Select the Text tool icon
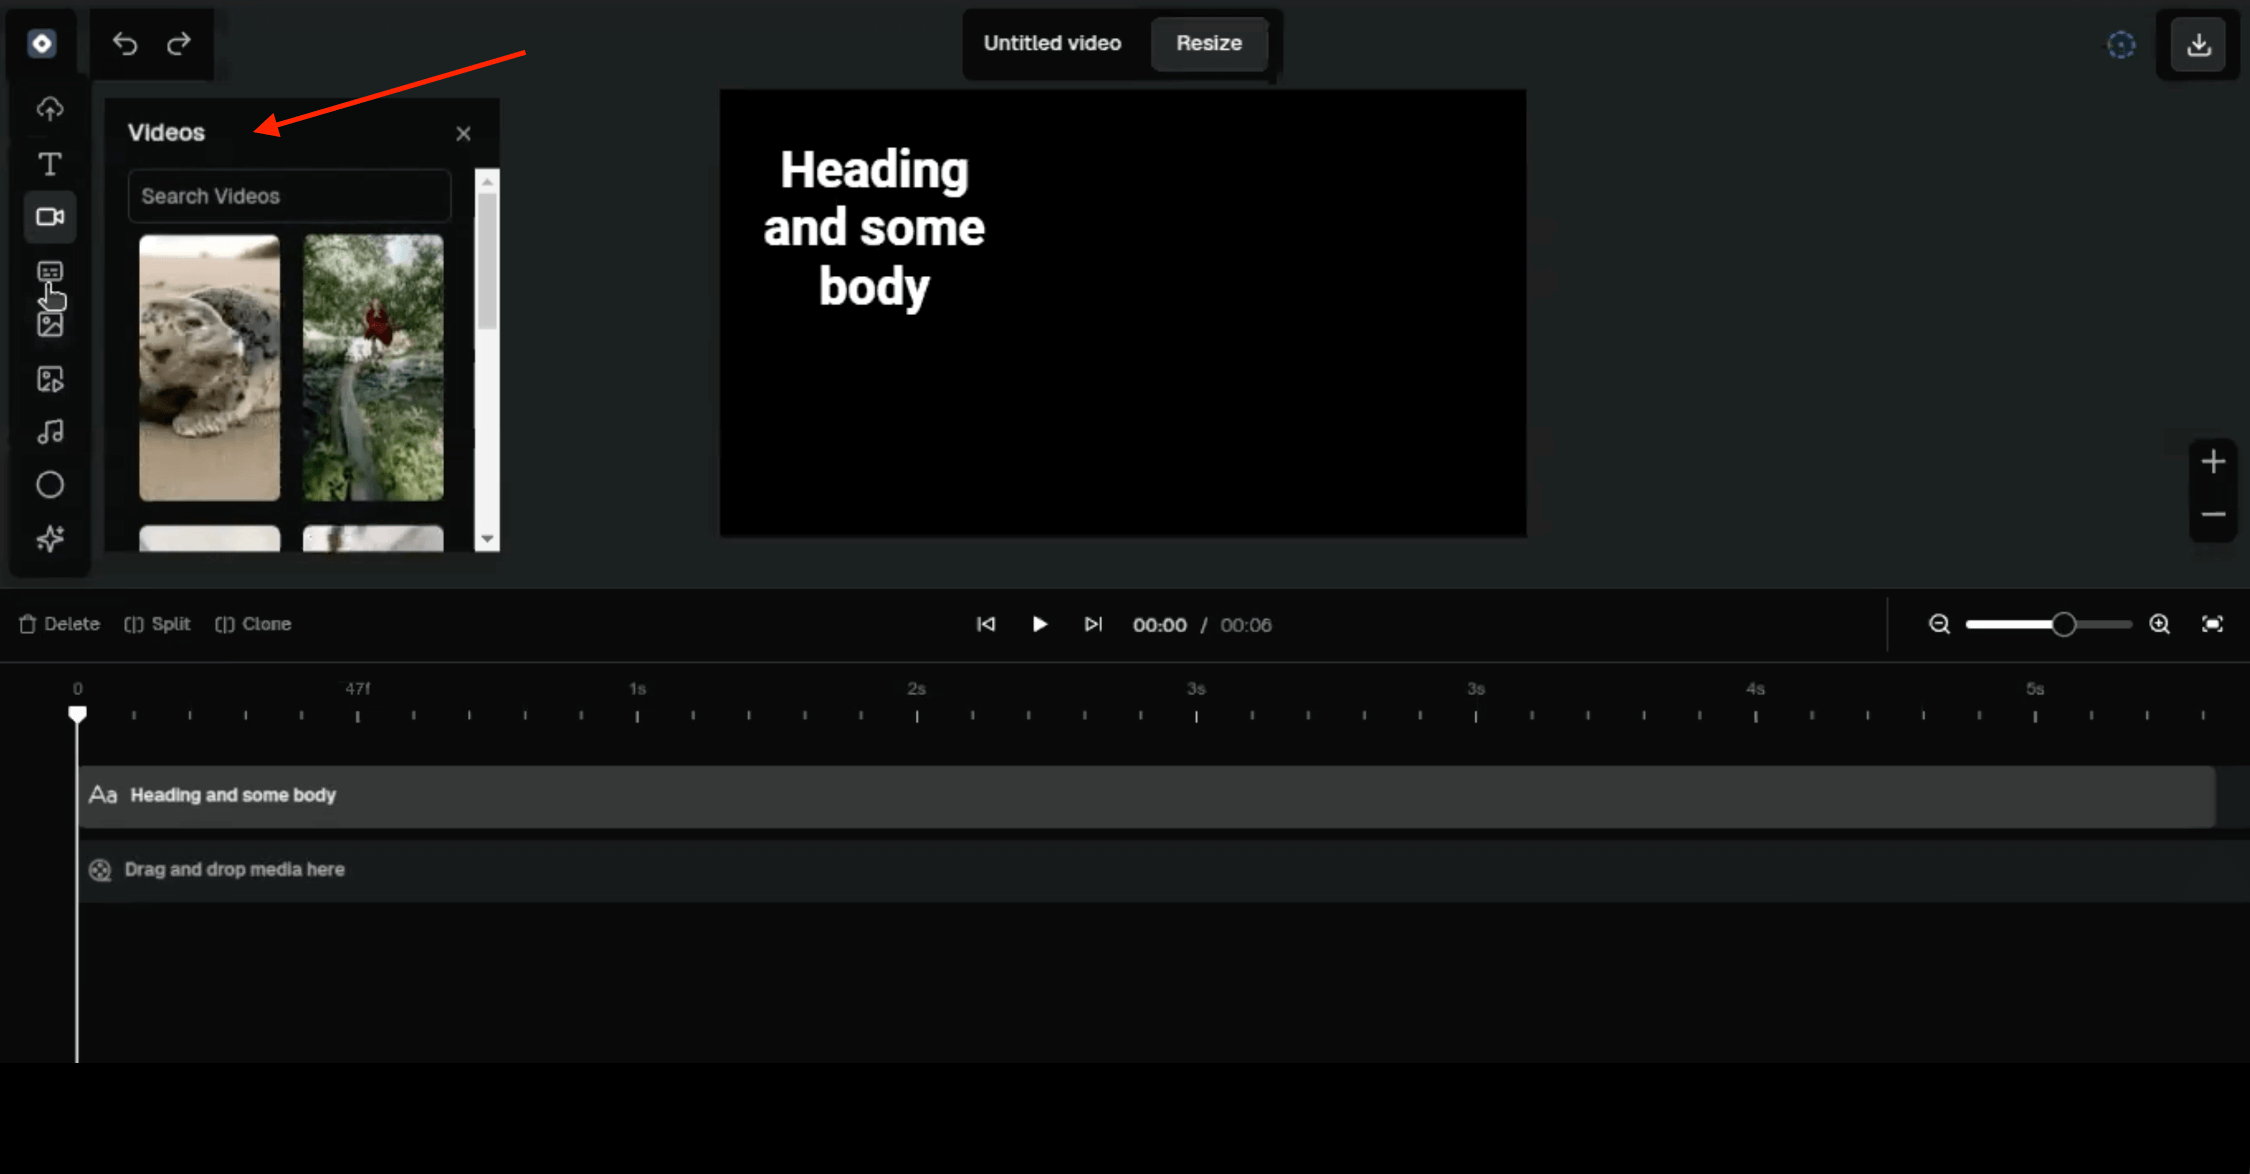This screenshot has width=2250, height=1174. (x=50, y=164)
